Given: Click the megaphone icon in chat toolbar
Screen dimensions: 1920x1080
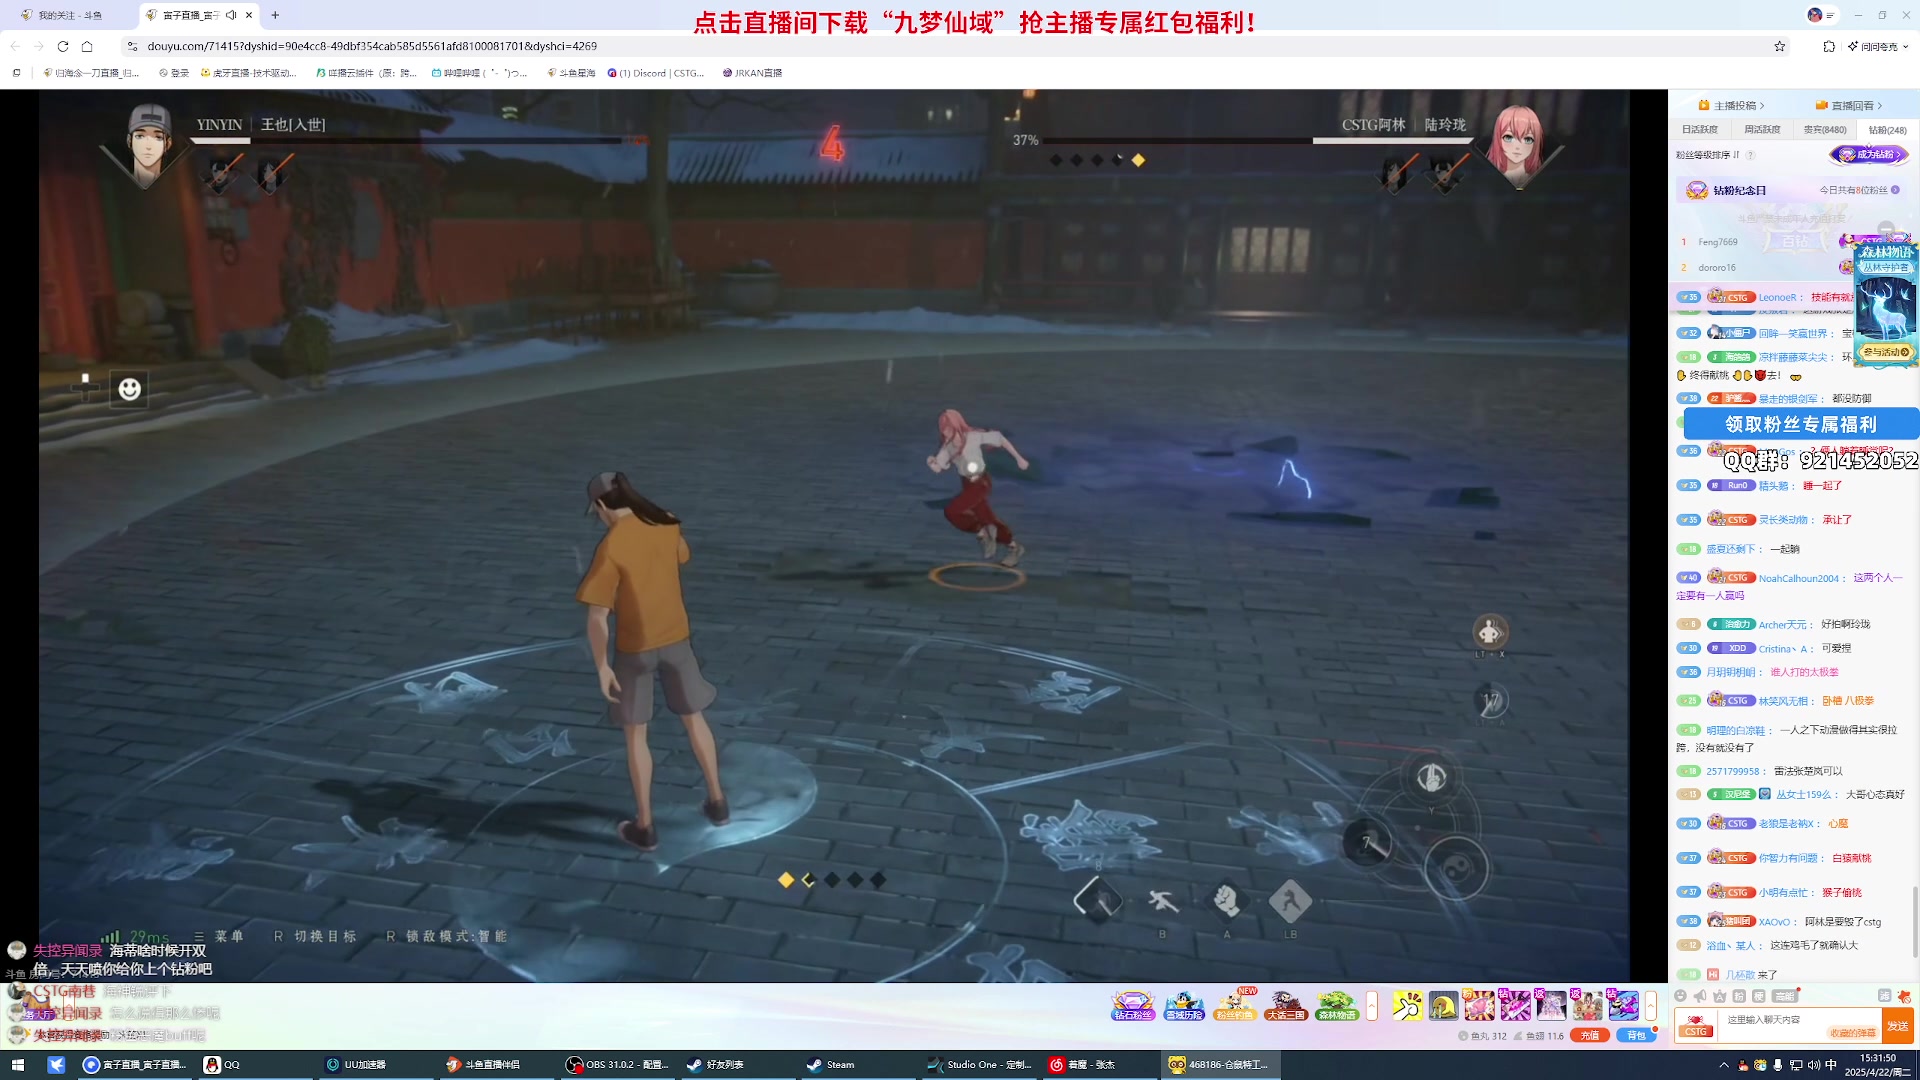Looking at the screenshot, I should click(1700, 996).
